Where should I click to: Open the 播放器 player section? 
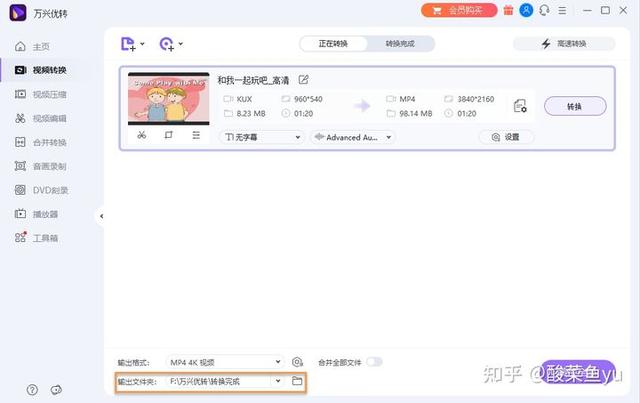[x=36, y=214]
